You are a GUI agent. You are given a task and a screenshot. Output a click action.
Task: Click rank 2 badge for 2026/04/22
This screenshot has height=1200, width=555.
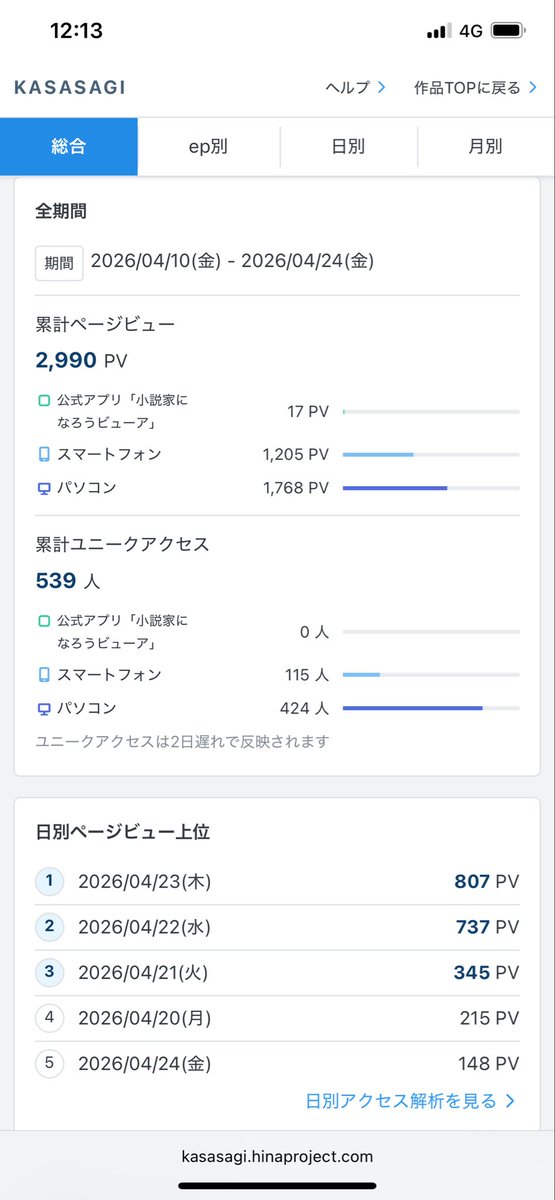click(49, 926)
